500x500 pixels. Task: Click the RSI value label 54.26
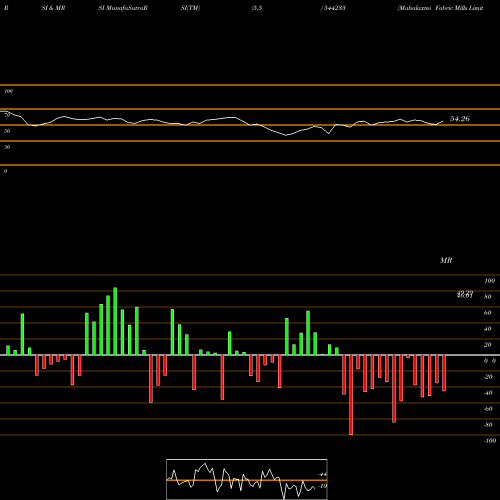pos(460,119)
